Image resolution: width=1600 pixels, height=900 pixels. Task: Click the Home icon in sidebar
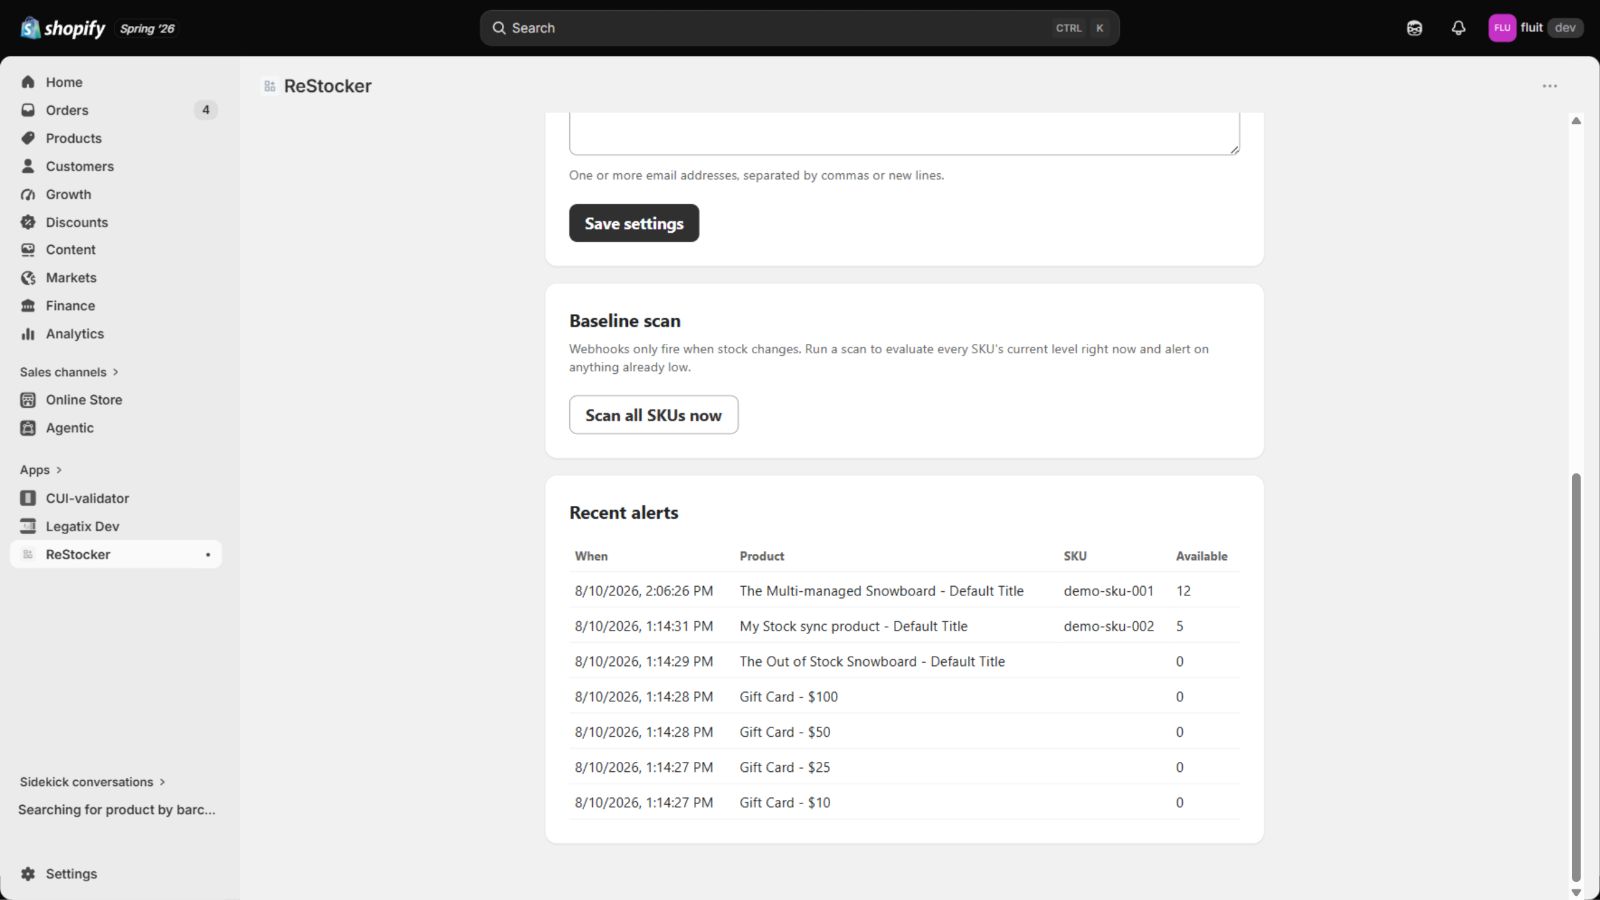28,82
